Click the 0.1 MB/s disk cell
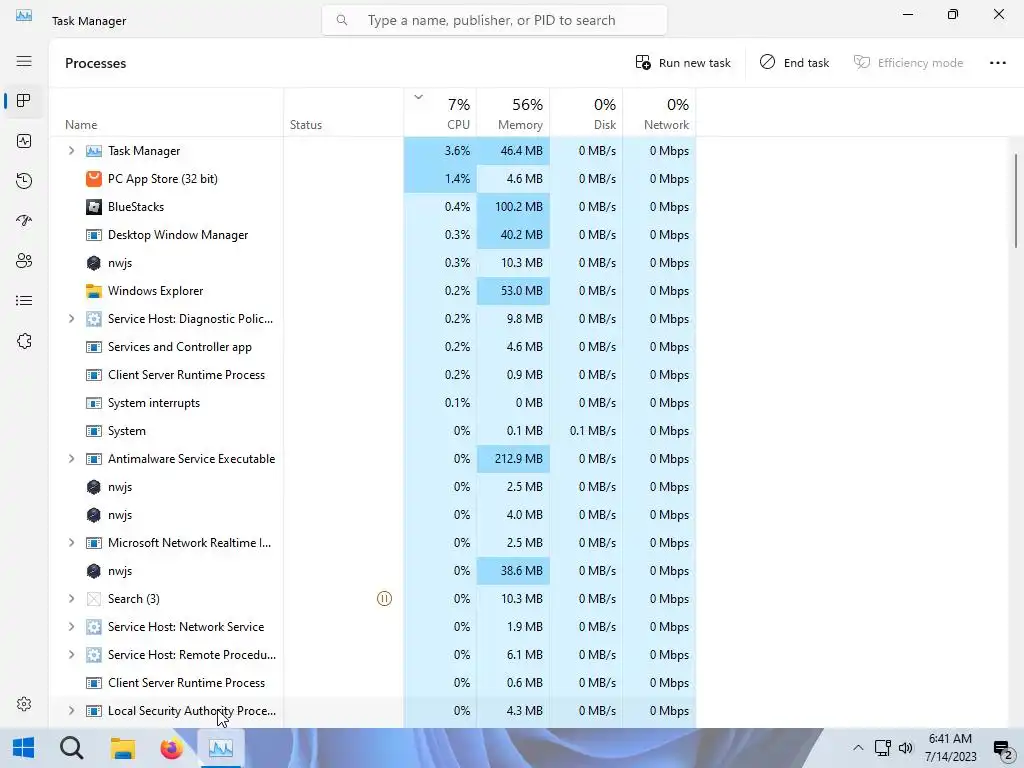 pyautogui.click(x=586, y=431)
